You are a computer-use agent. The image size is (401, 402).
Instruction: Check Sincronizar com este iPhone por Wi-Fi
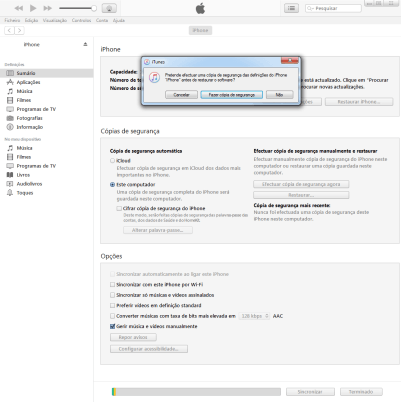112,285
